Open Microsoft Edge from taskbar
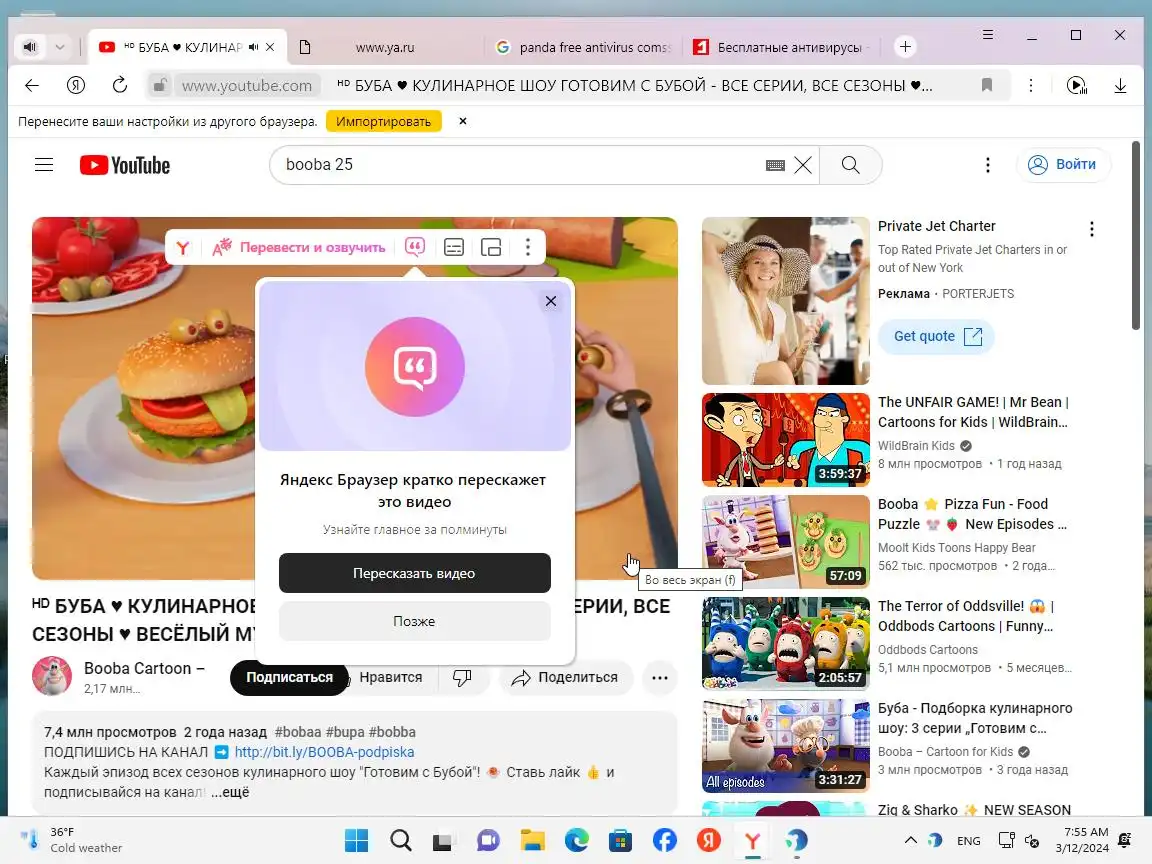 (577, 840)
